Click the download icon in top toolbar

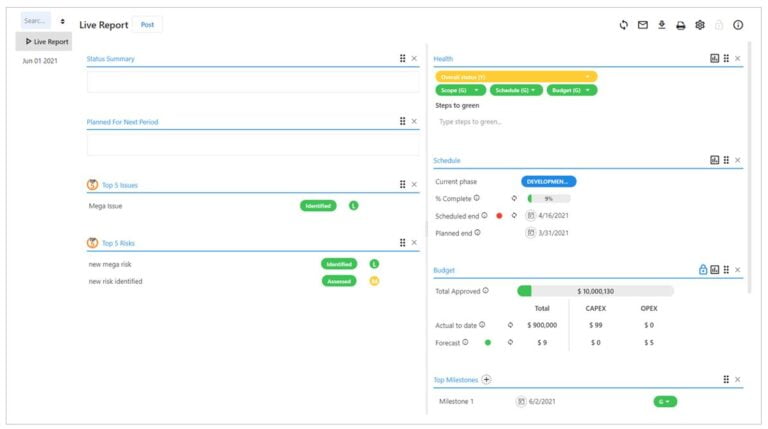click(662, 25)
